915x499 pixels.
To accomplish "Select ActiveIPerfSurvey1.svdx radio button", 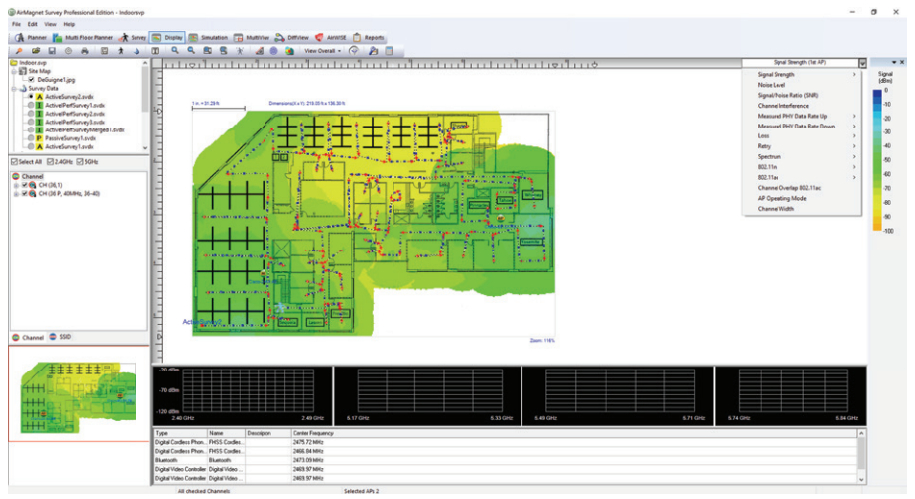I will 31,106.
